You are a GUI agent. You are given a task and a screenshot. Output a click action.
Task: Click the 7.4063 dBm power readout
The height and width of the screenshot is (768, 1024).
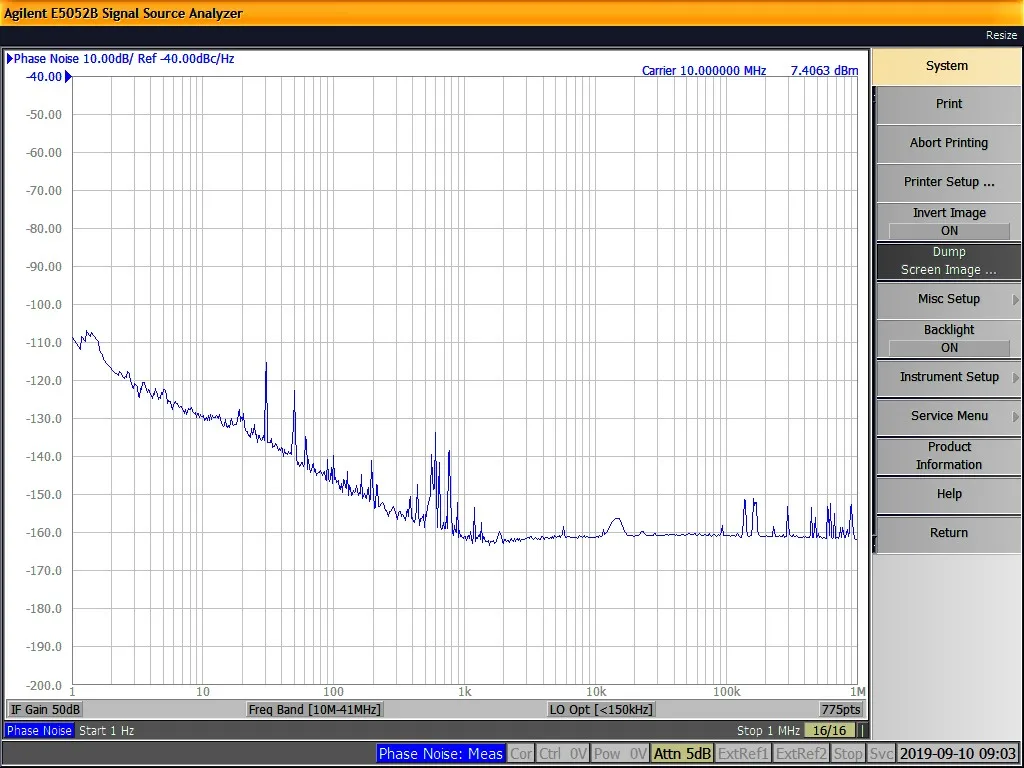824,71
